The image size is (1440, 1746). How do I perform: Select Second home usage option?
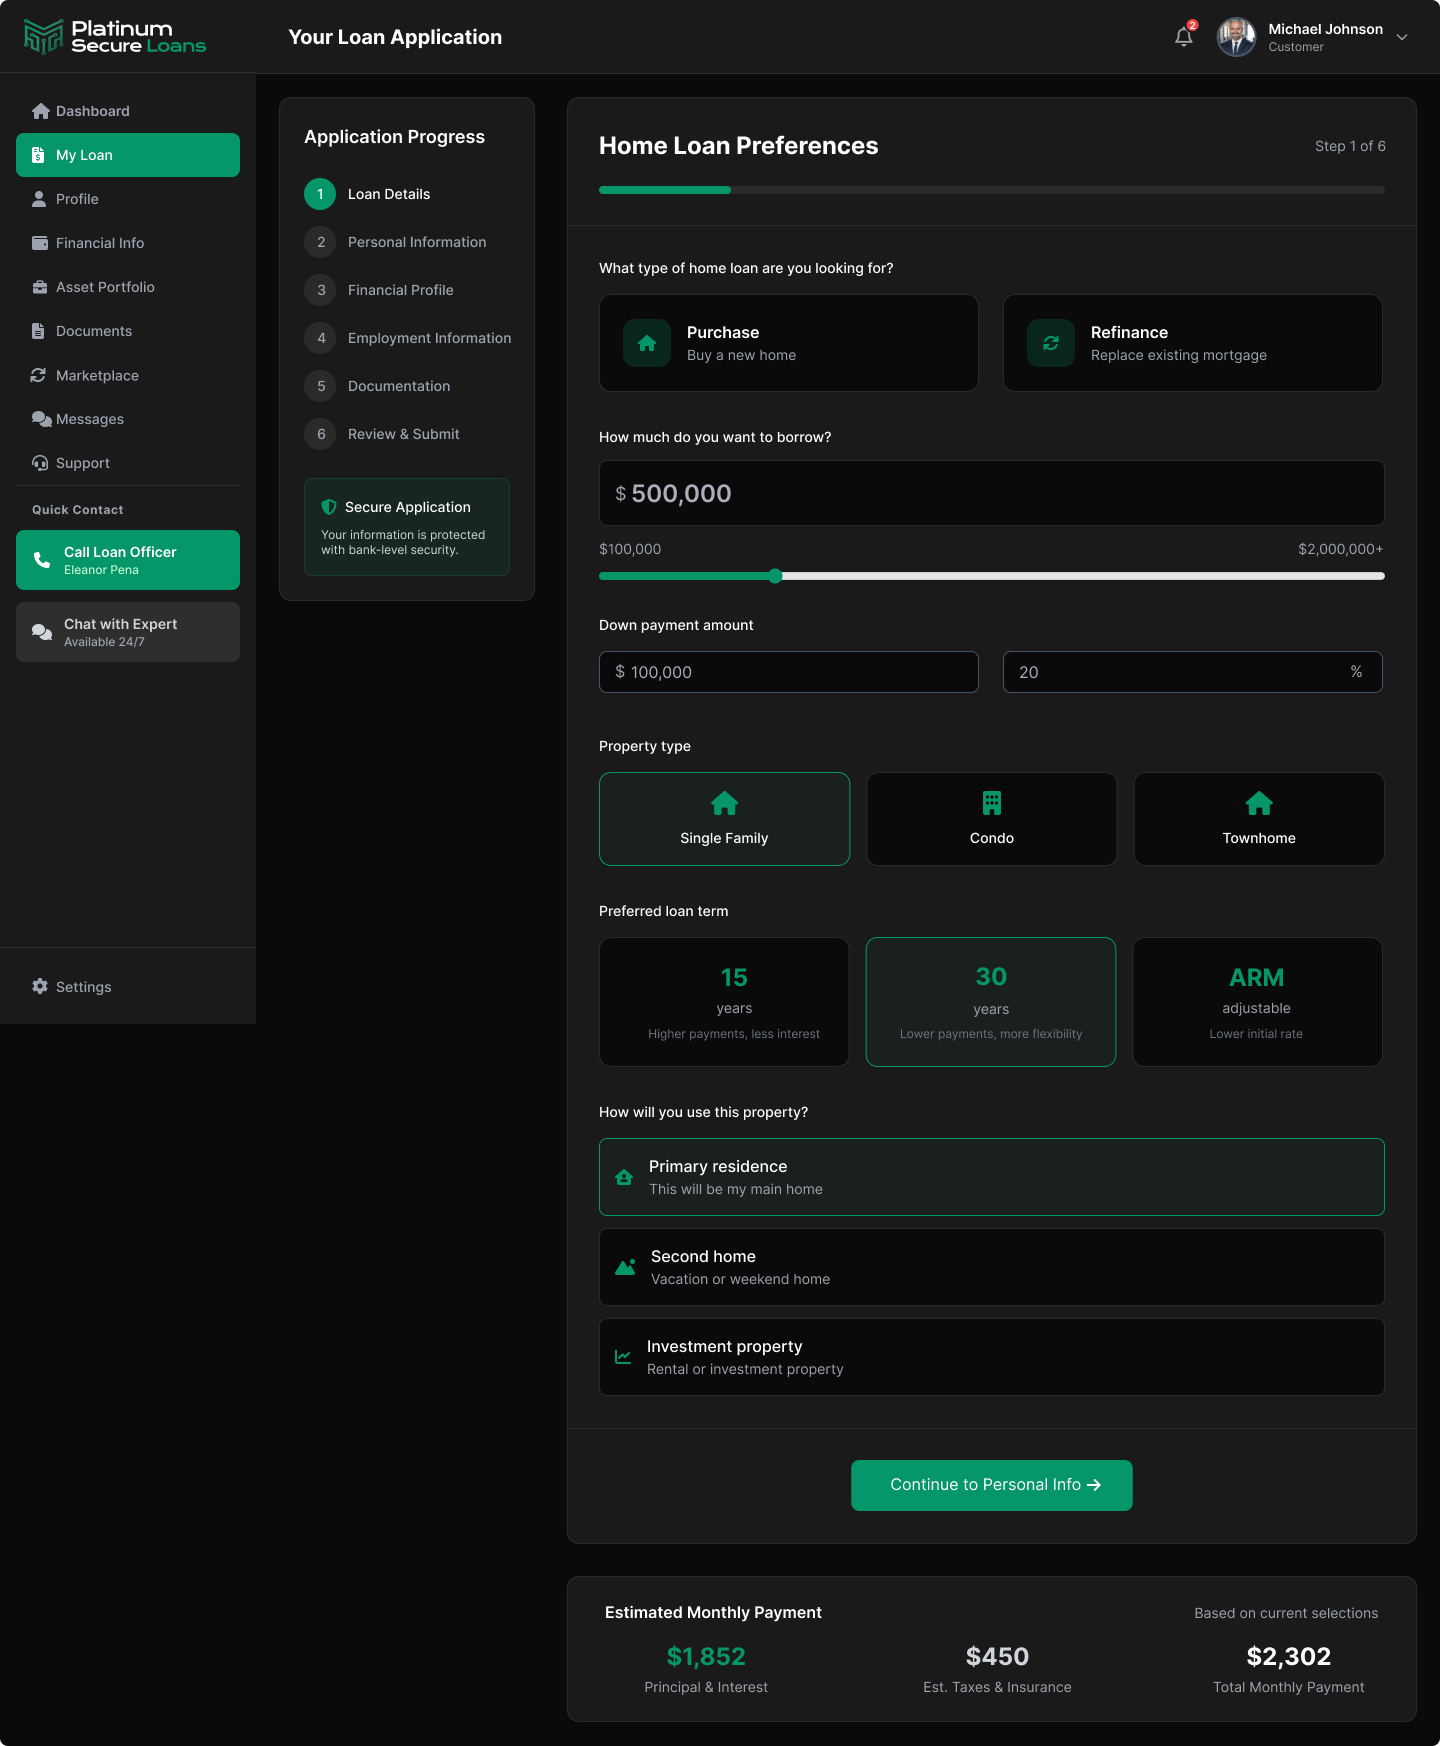991,1267
